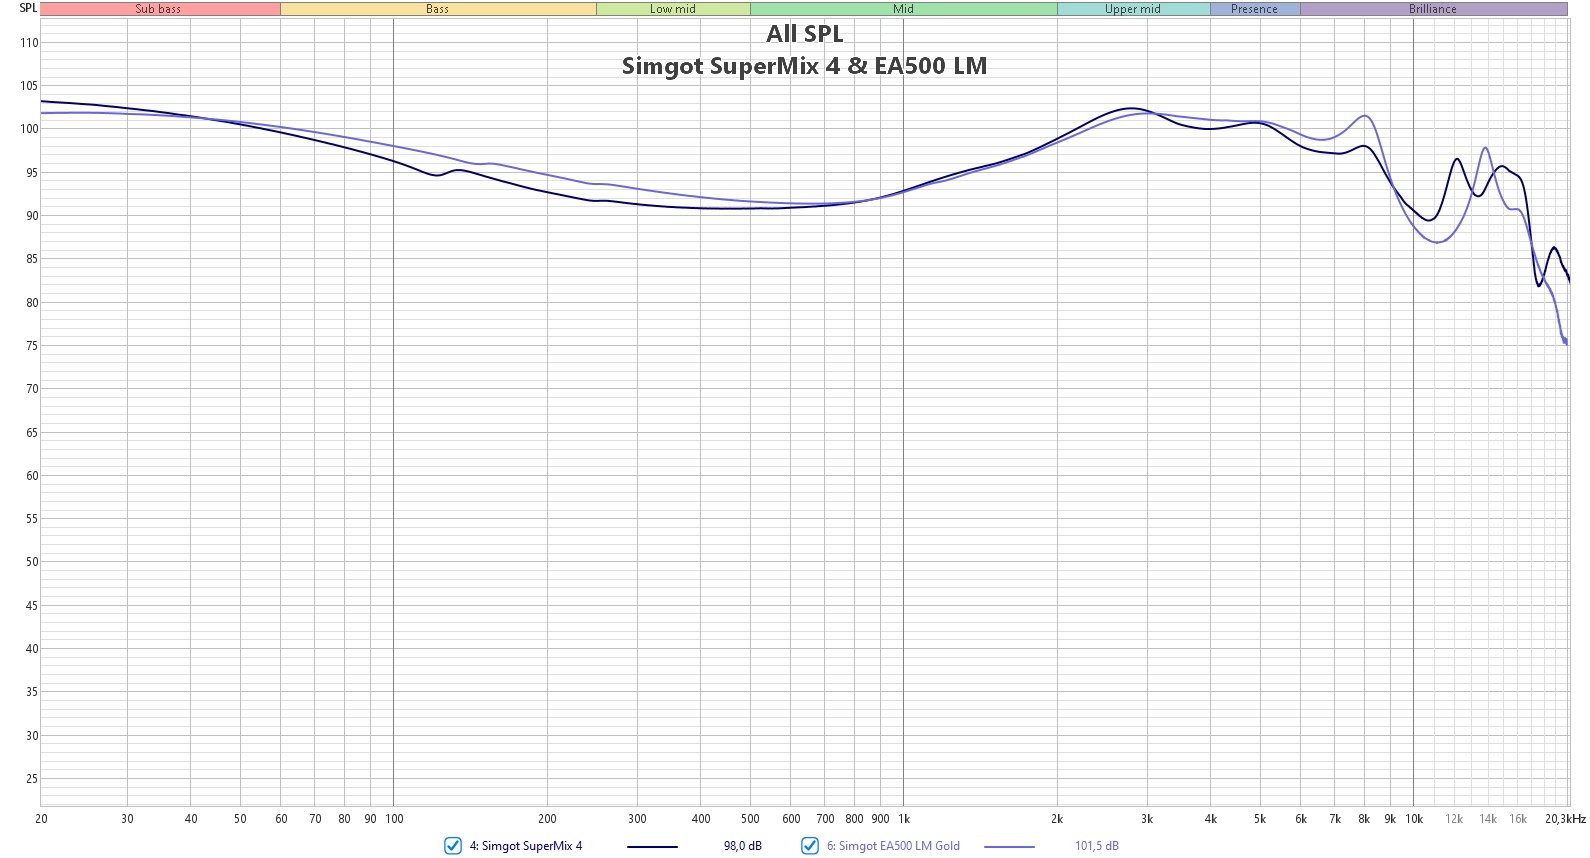The width and height of the screenshot is (1590, 858).
Task: Select the '6: Simgot EA500 LM Gold' legend label
Action: point(893,846)
